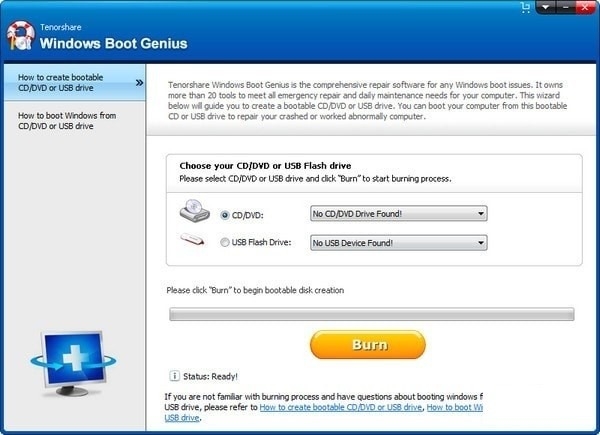Click the CD/DVD drive disc icon
600x435 pixels.
[x=194, y=210]
